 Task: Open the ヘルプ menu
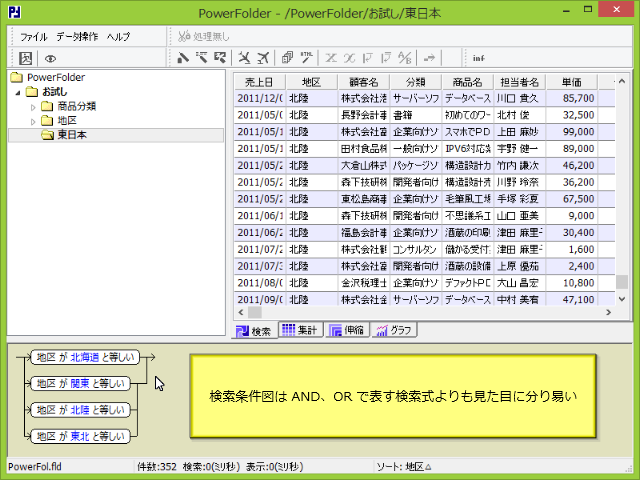click(118, 37)
